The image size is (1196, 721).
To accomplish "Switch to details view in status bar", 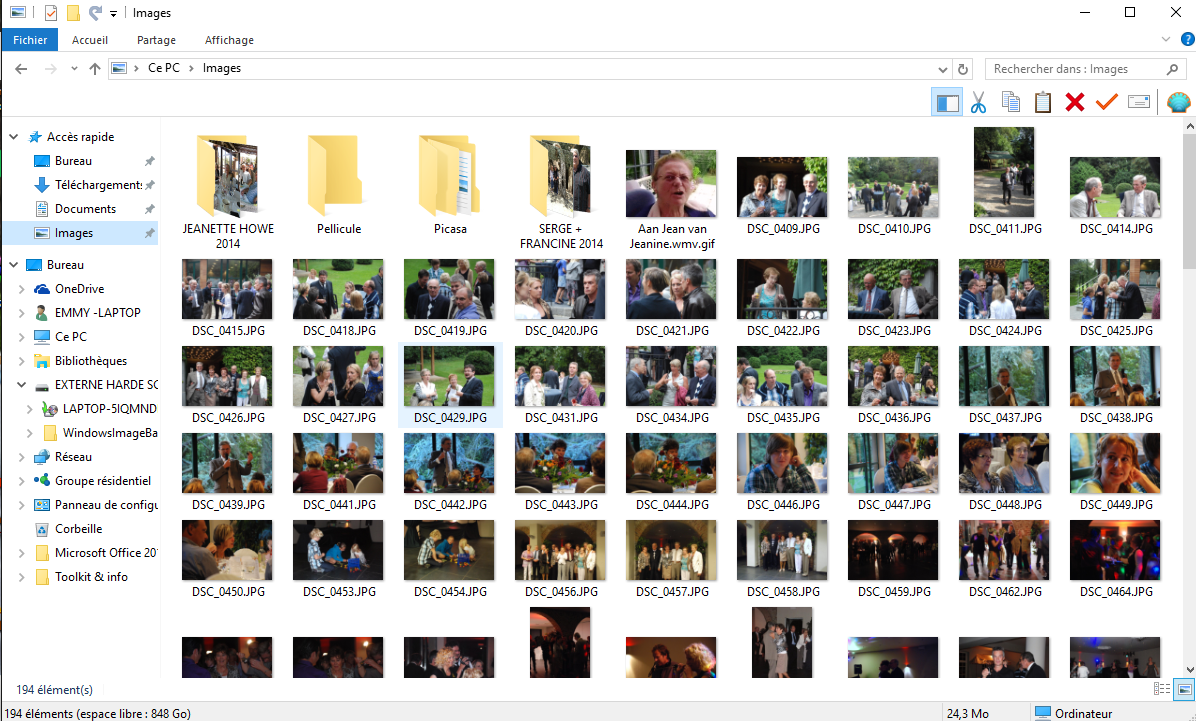I will click(1162, 689).
